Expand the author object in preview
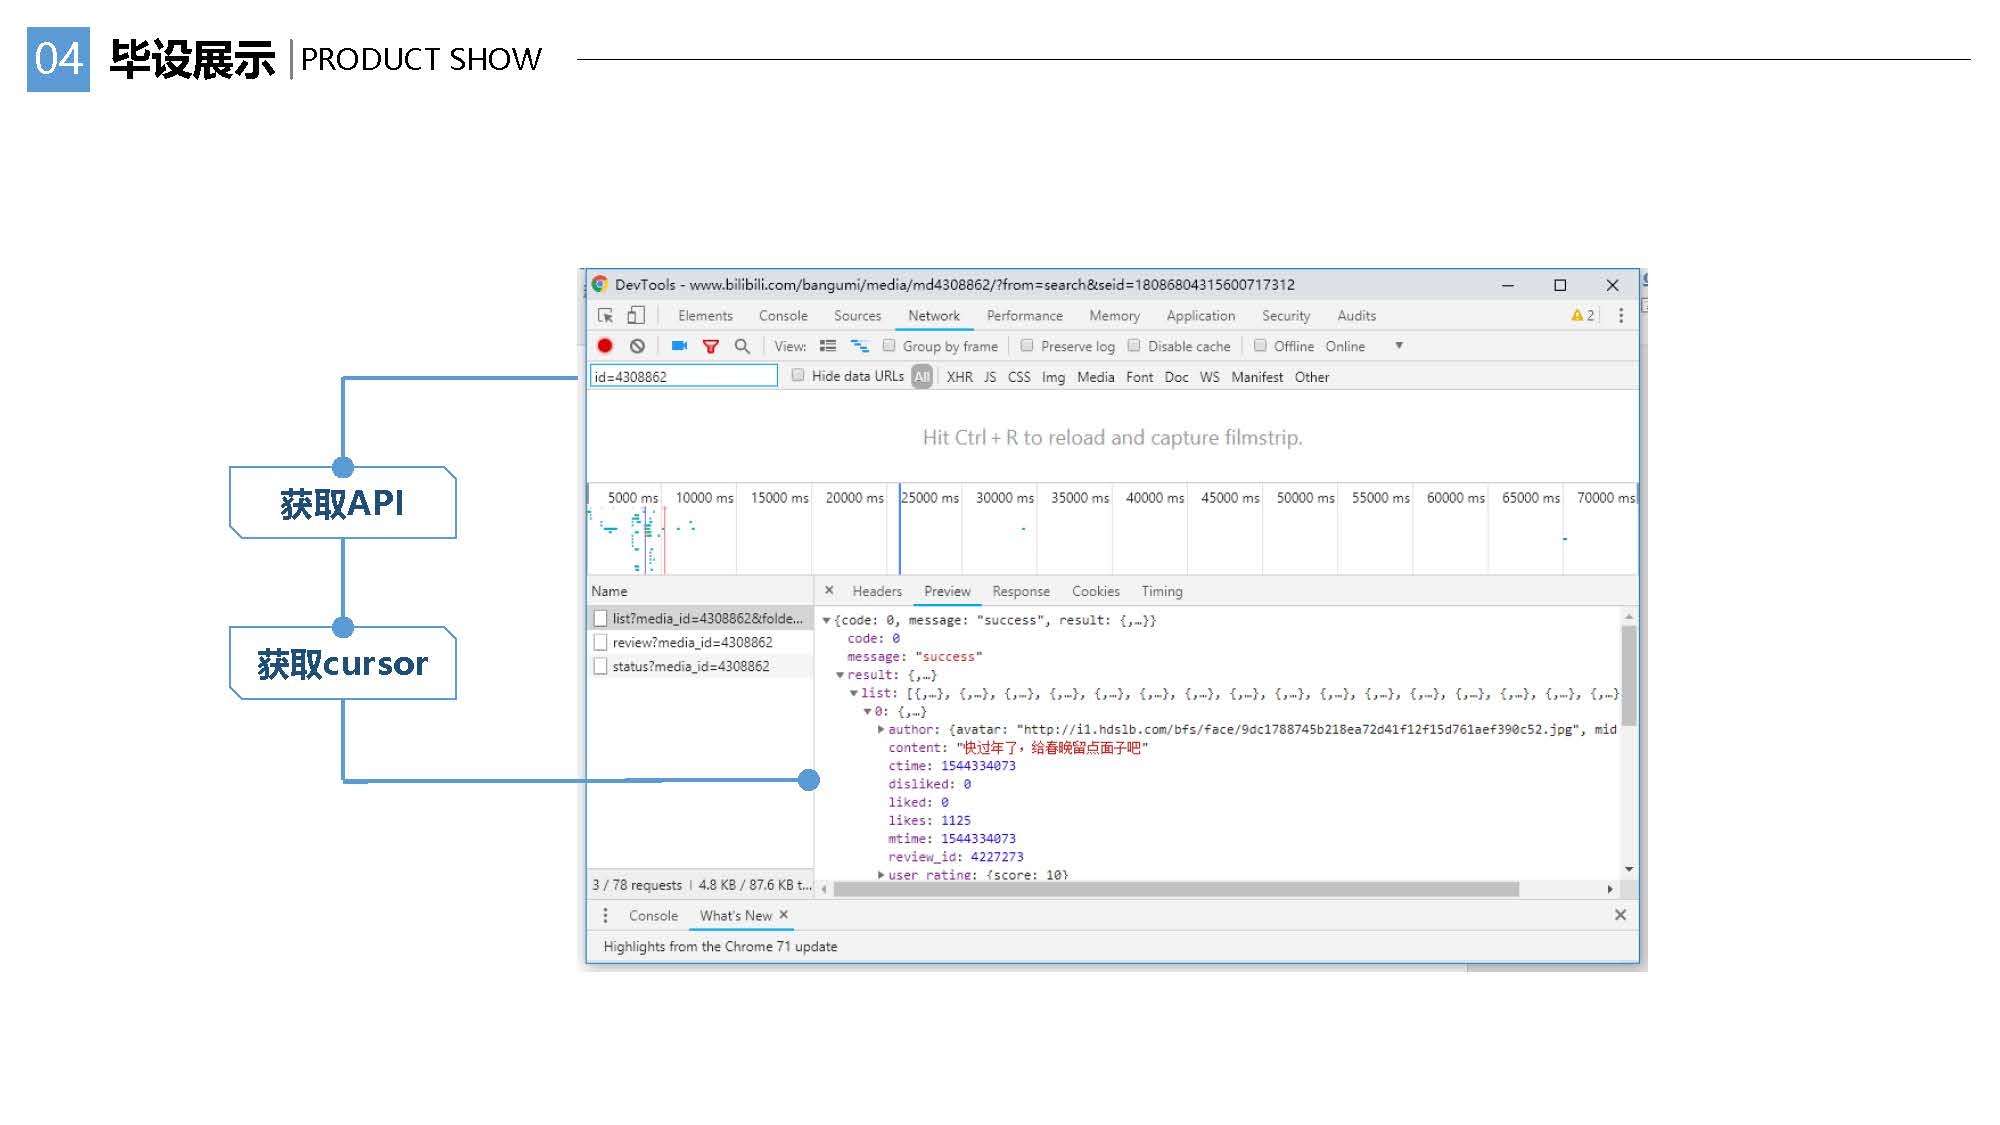Image resolution: width=2000 pixels, height=1125 pixels. [x=881, y=730]
